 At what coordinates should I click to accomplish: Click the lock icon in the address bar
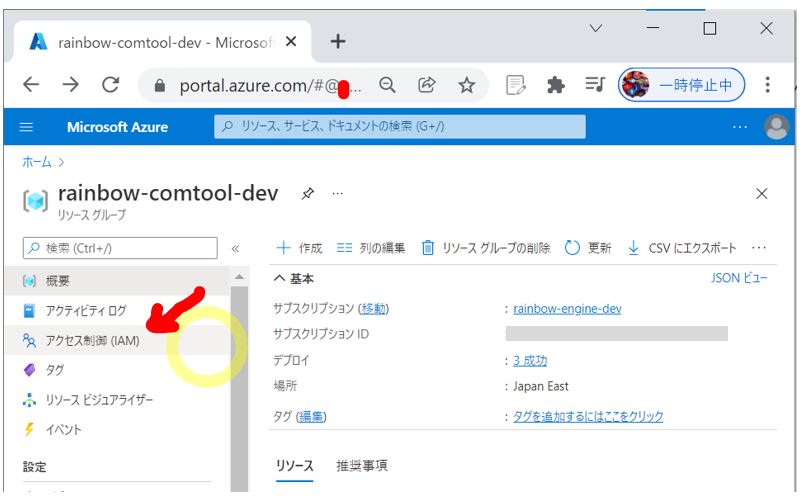pos(159,85)
